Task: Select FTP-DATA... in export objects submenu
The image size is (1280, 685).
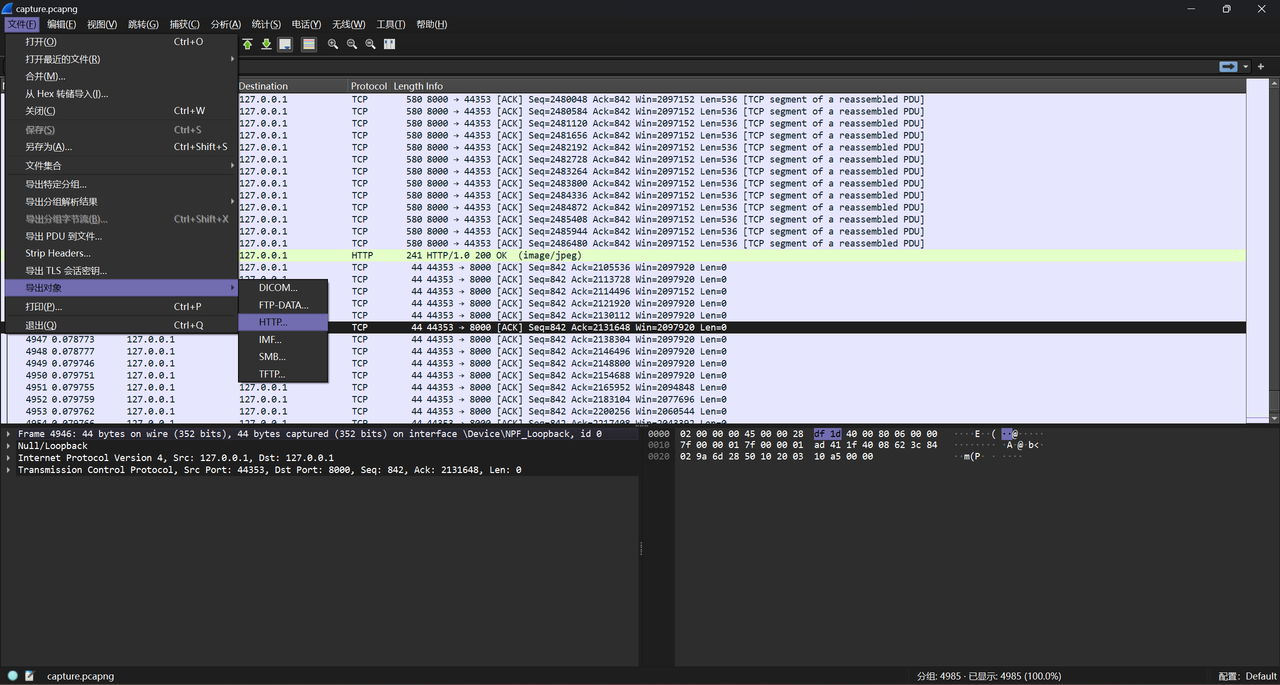Action: point(283,305)
